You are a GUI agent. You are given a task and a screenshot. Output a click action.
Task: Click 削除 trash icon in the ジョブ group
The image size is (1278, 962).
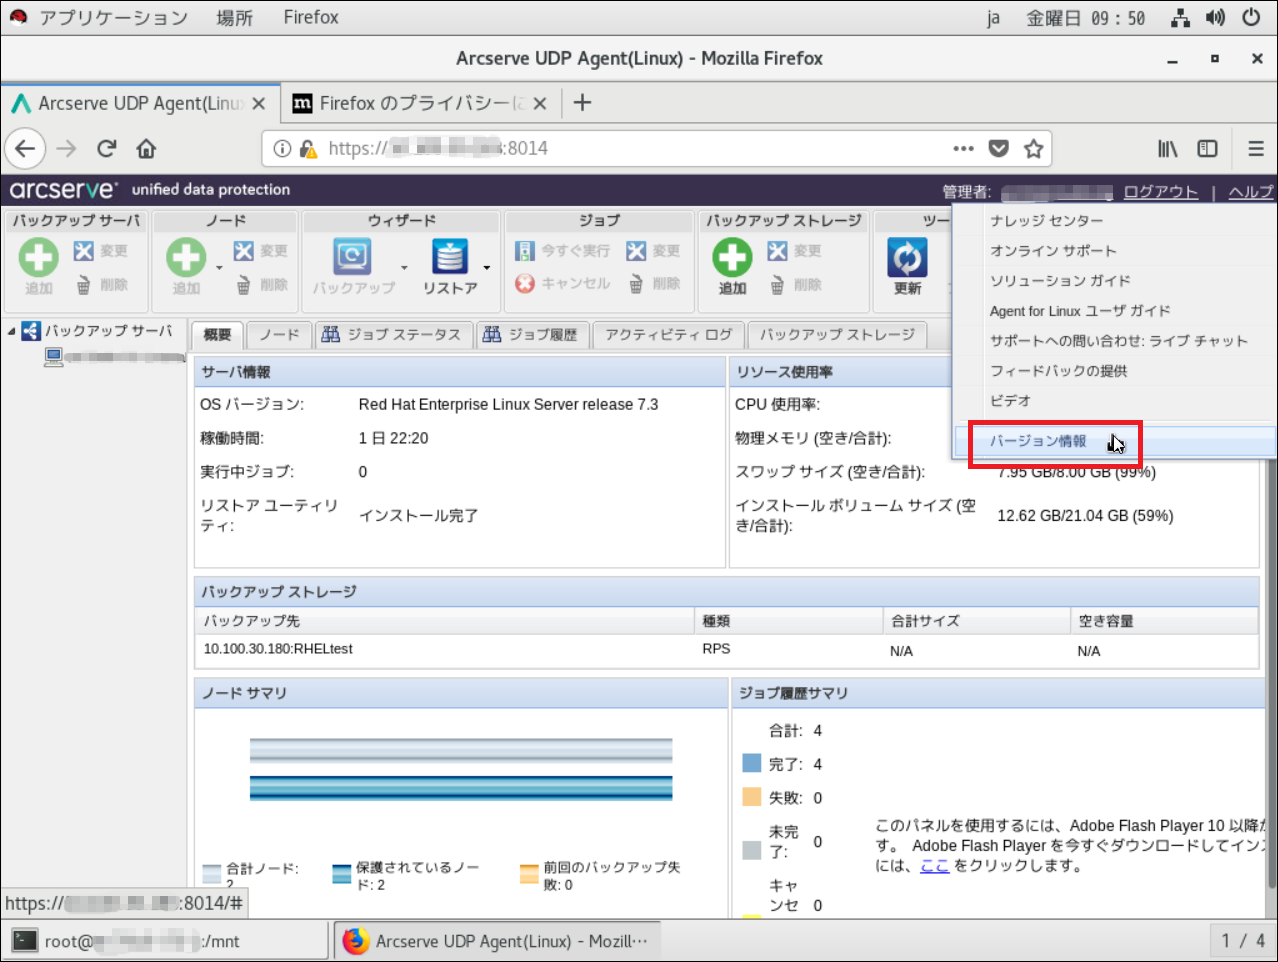click(x=636, y=285)
